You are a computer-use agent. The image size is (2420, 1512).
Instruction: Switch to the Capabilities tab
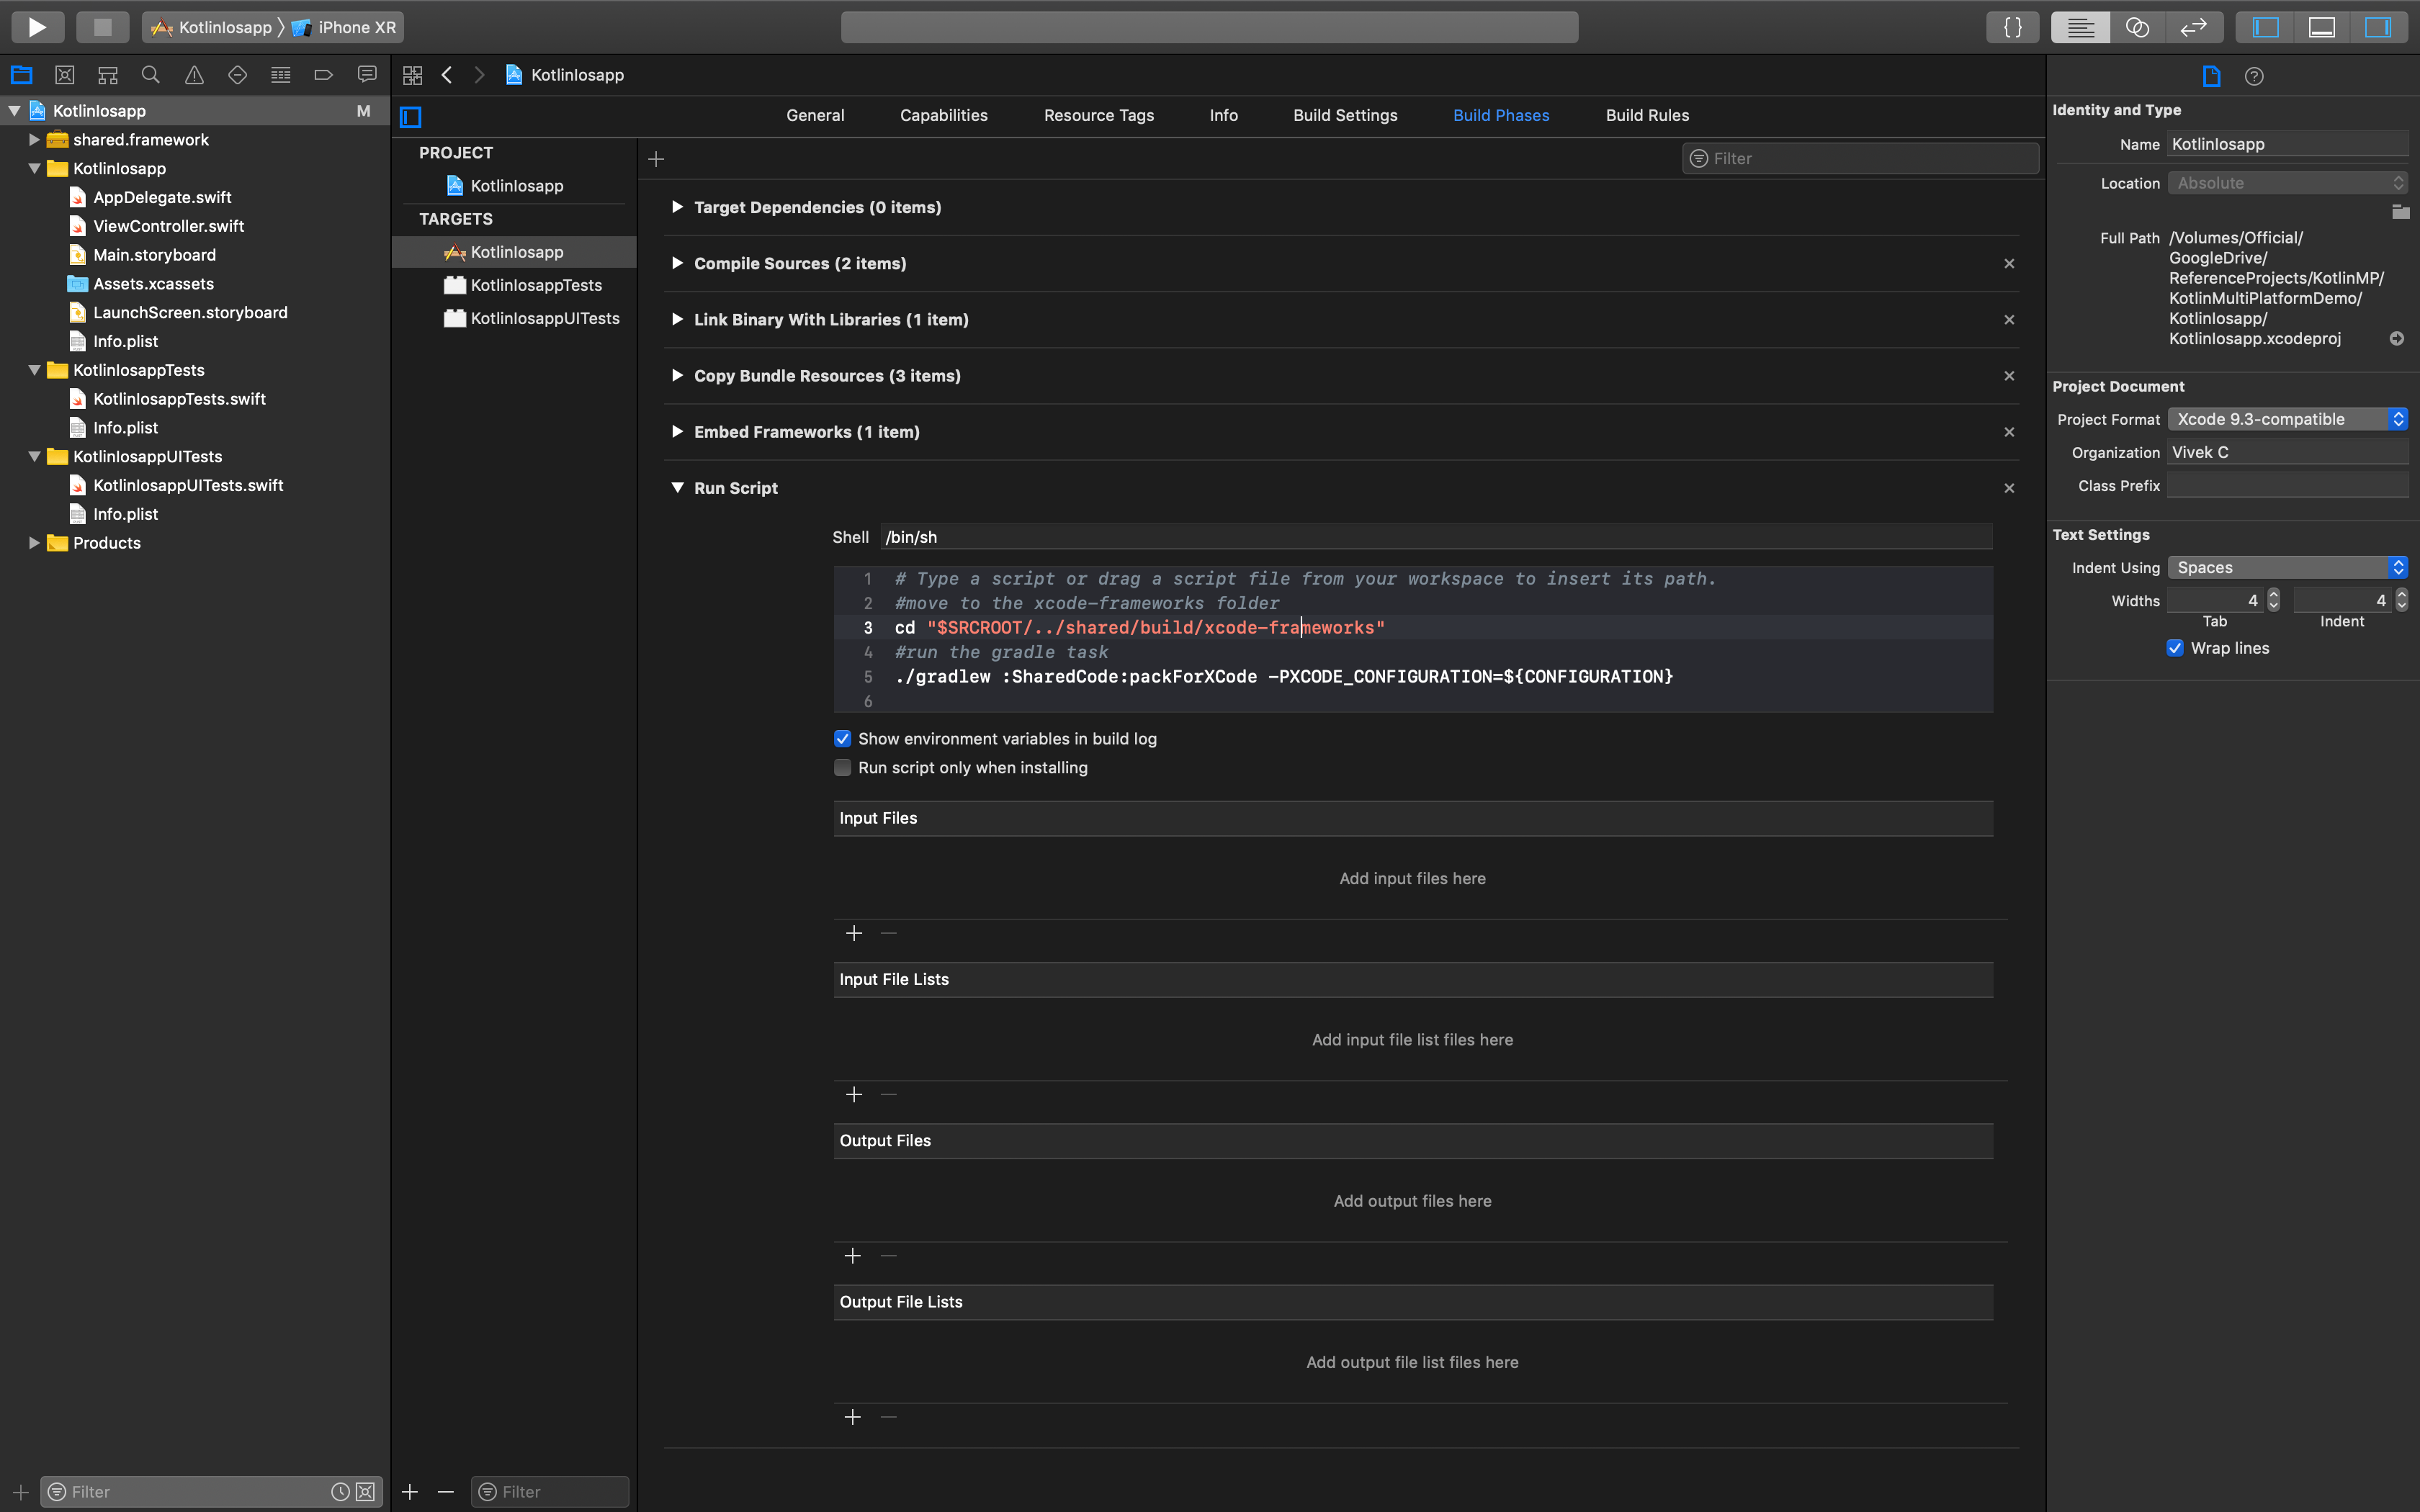[x=943, y=115]
